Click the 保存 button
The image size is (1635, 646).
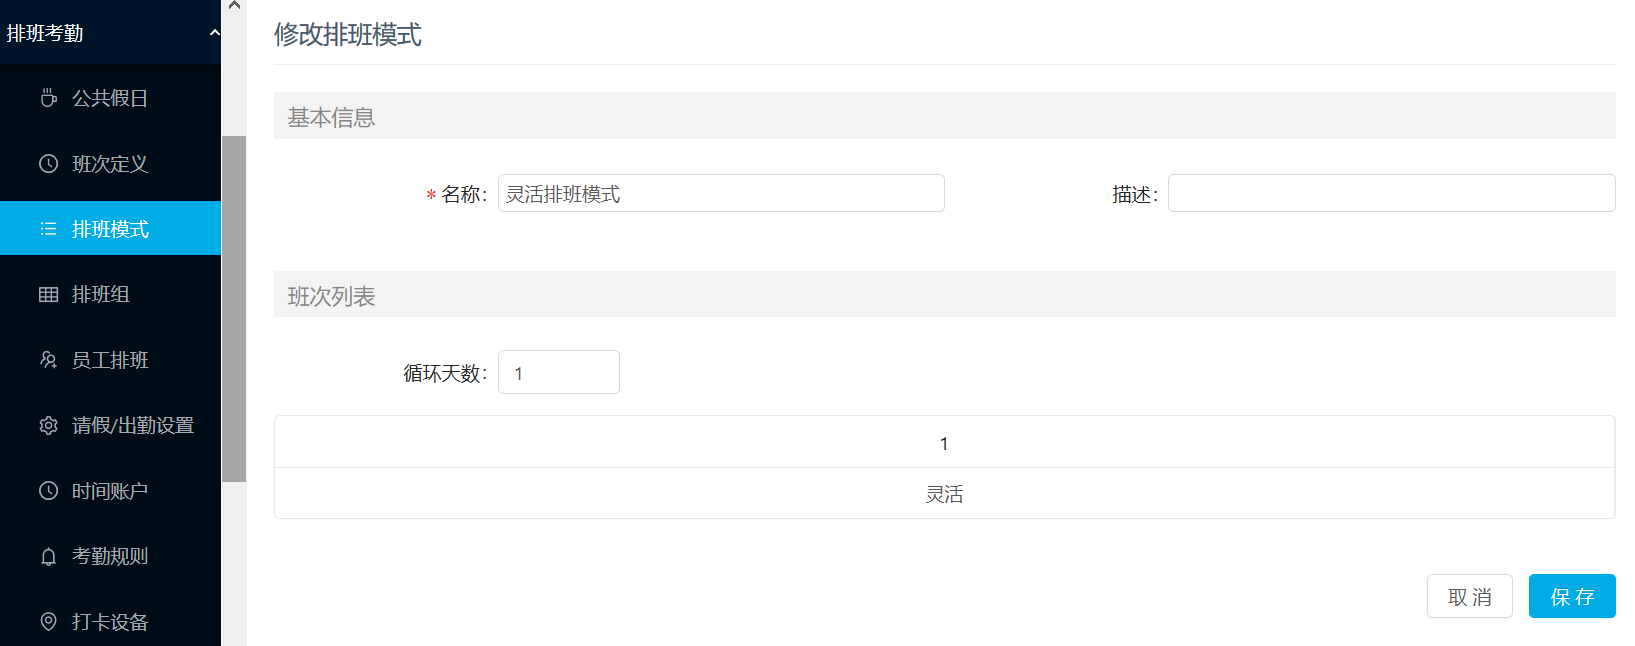1572,596
